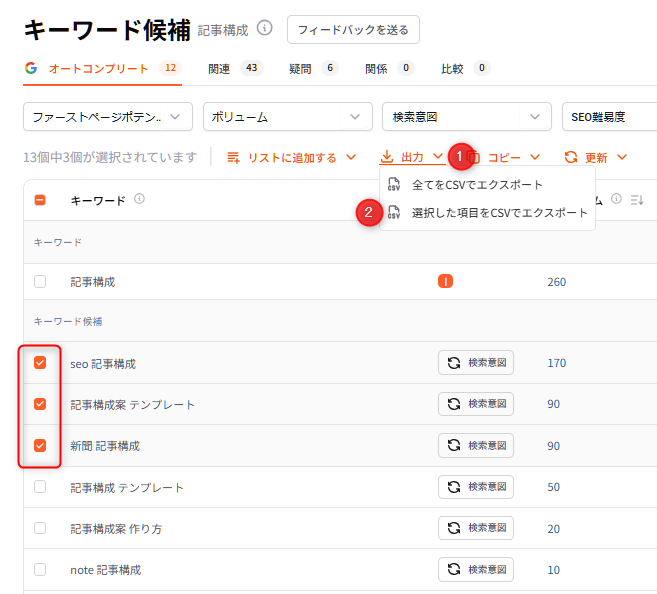Toggle the select-all checkbox in table header
The height and width of the screenshot is (594, 657).
(40, 200)
